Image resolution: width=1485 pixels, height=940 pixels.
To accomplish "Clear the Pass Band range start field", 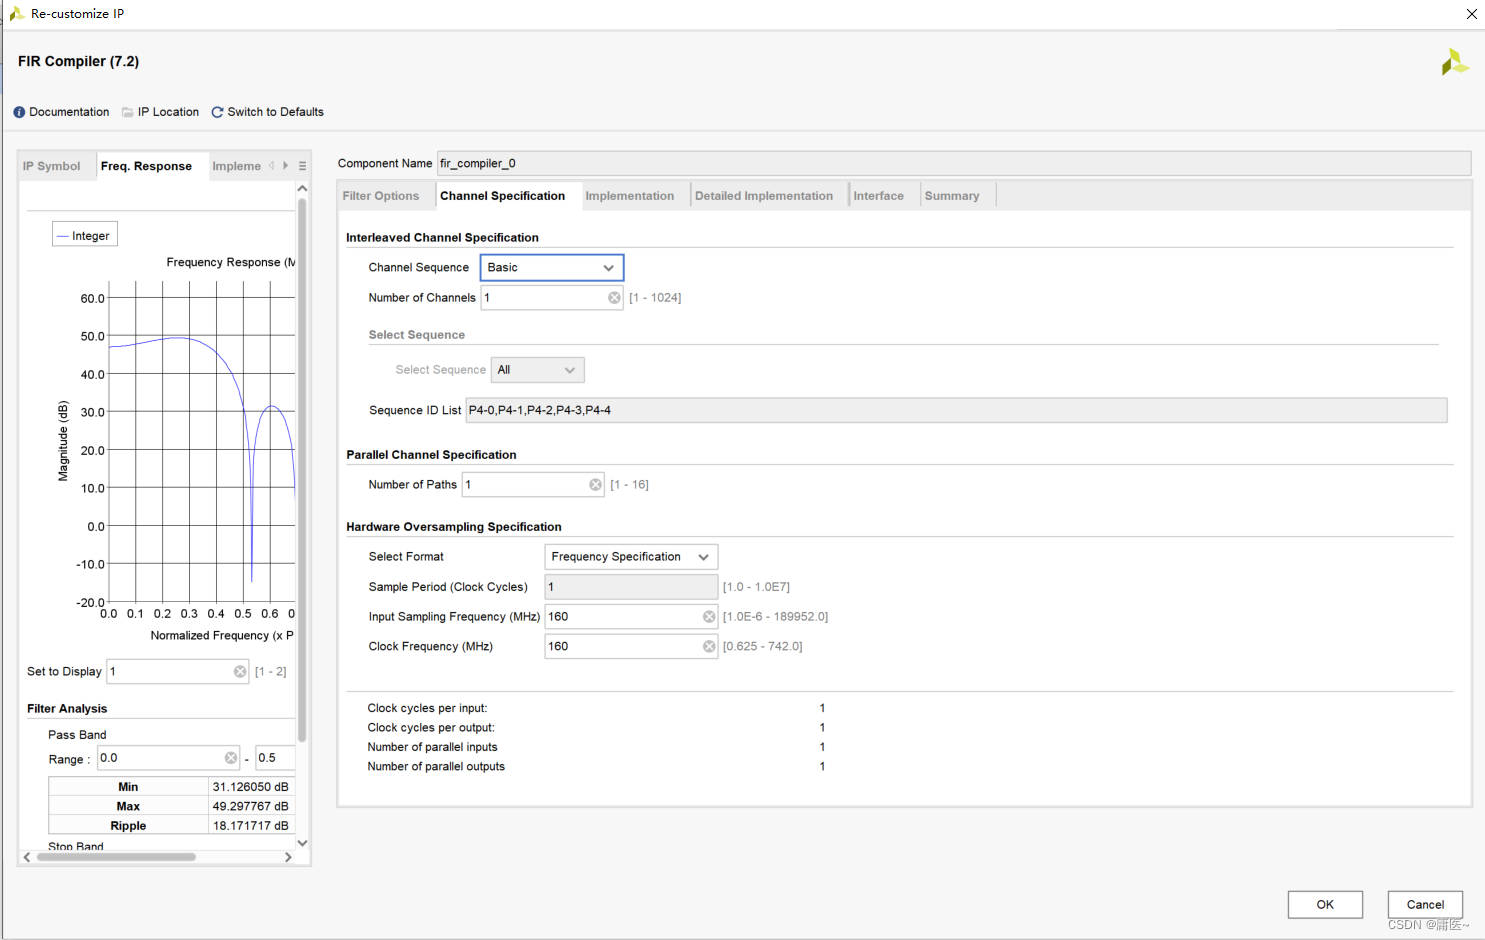I will [x=231, y=758].
